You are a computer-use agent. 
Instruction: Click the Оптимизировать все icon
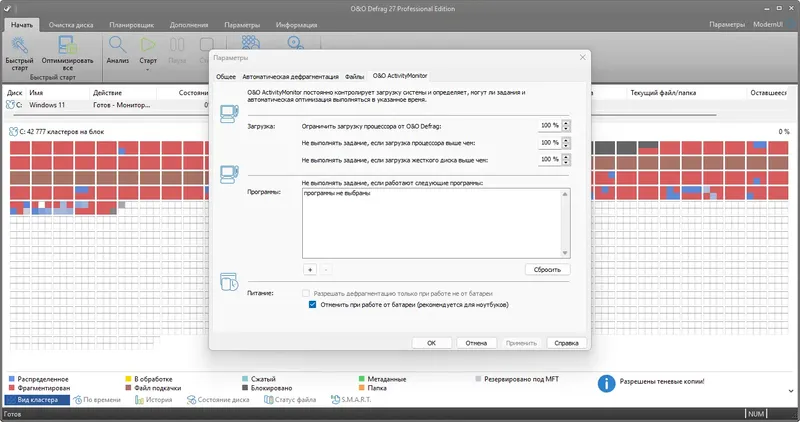click(x=67, y=45)
